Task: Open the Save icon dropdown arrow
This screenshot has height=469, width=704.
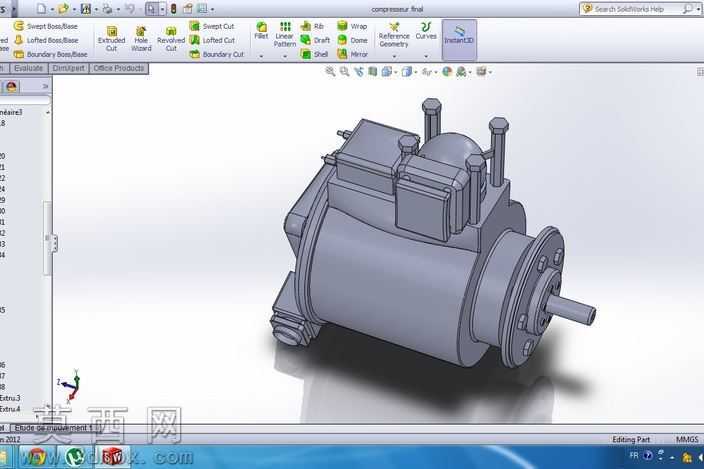Action: click(96, 9)
